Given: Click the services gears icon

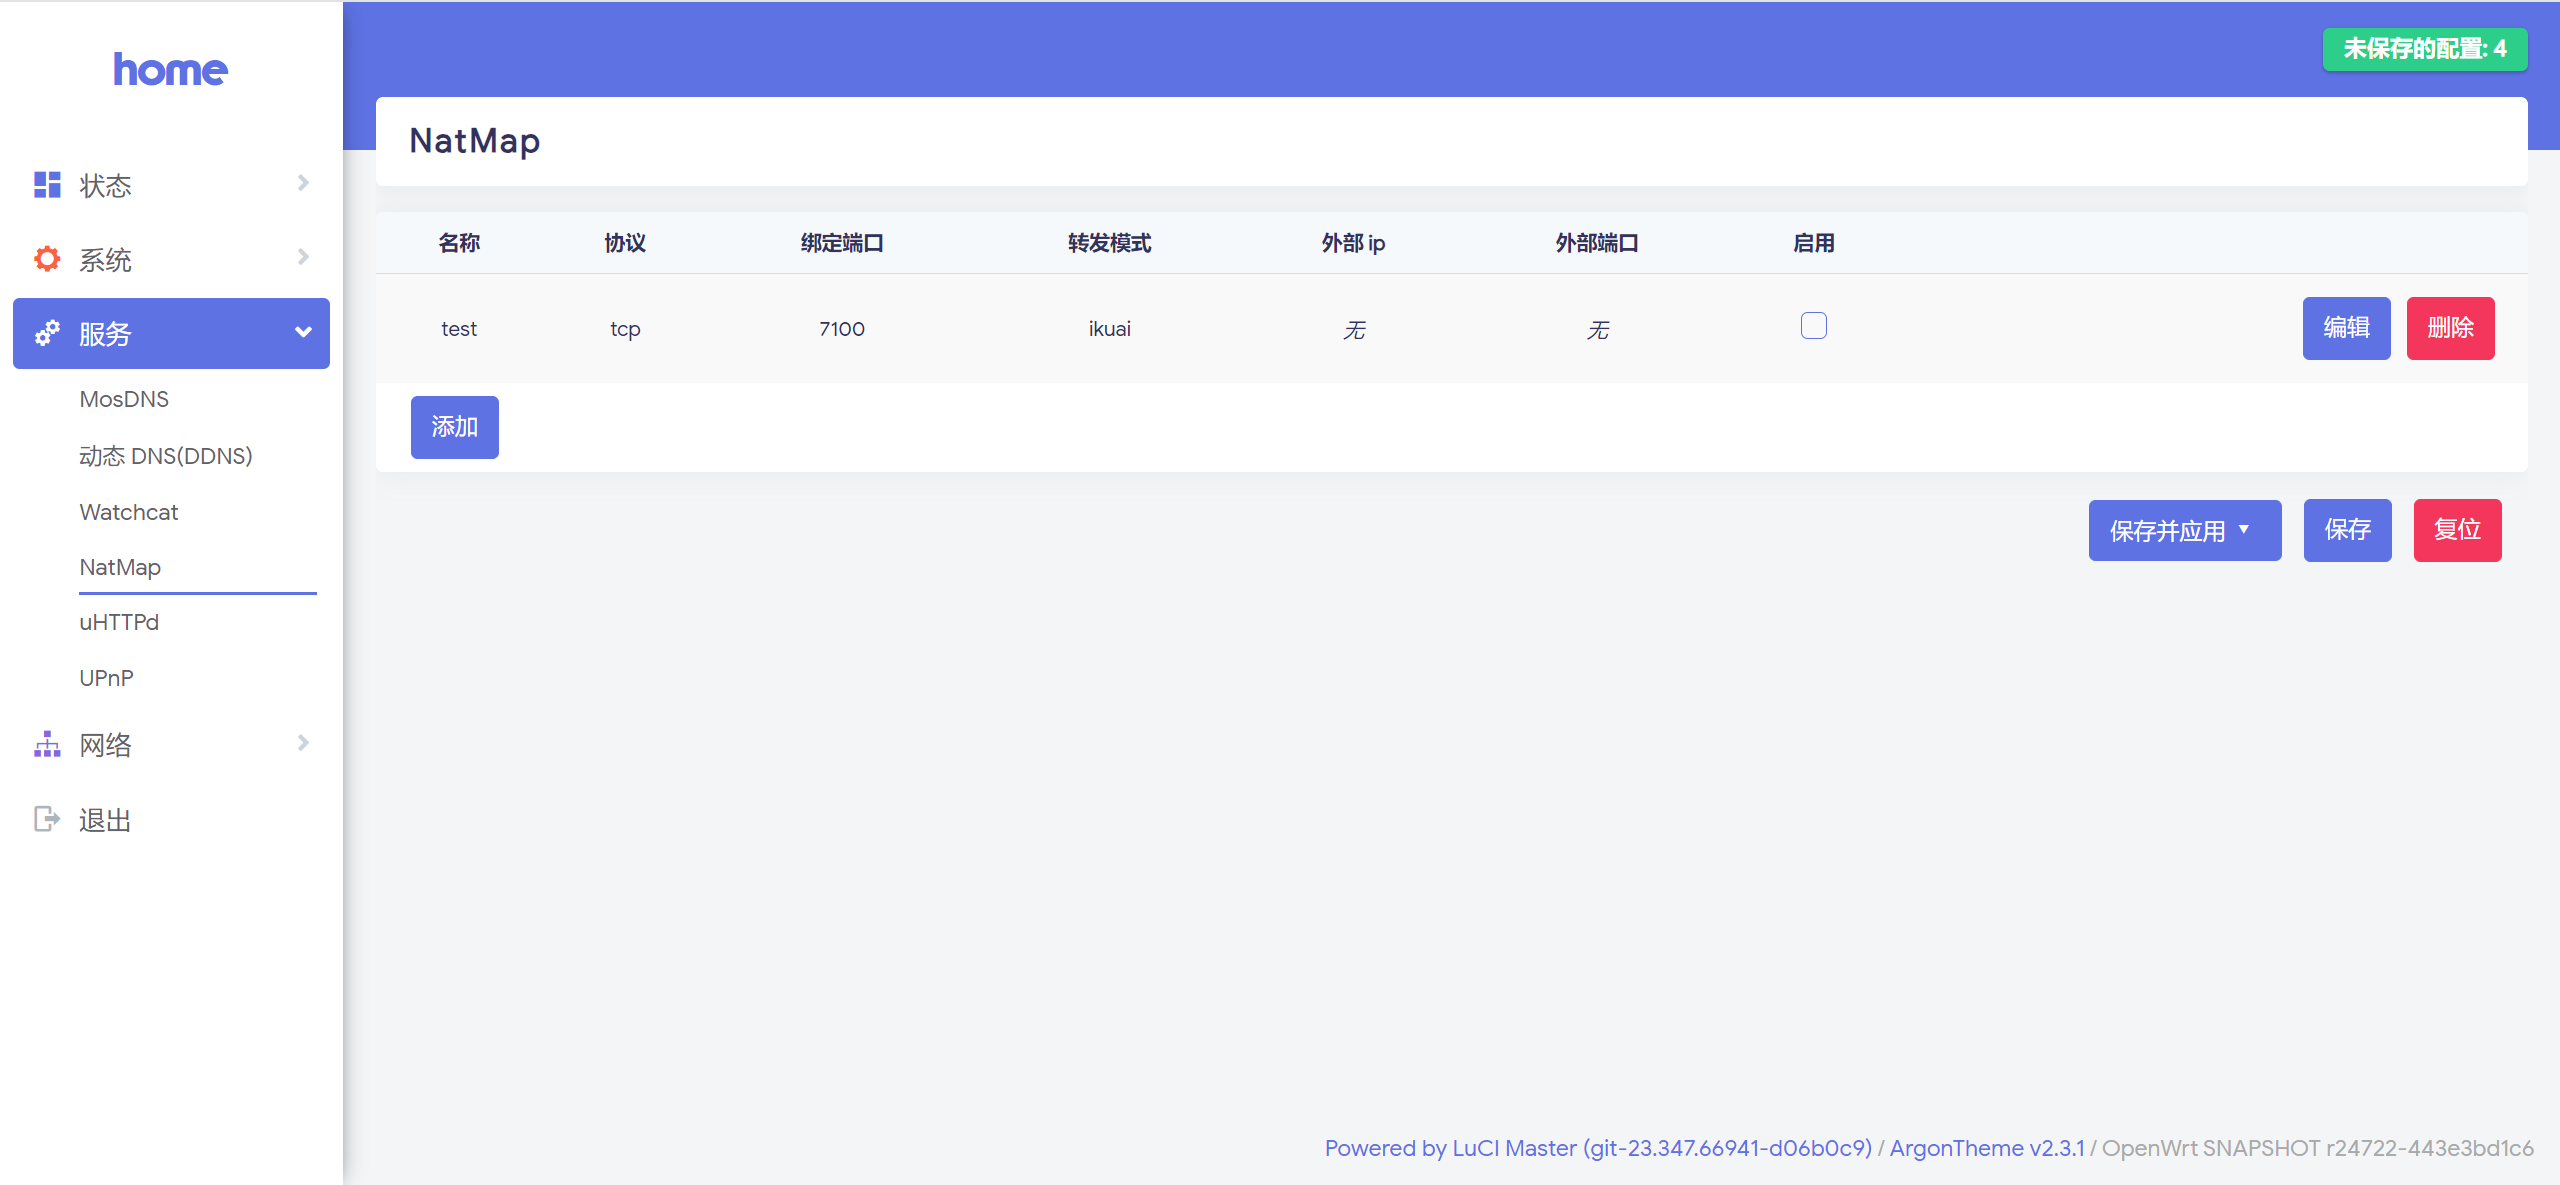Looking at the screenshot, I should [x=47, y=333].
